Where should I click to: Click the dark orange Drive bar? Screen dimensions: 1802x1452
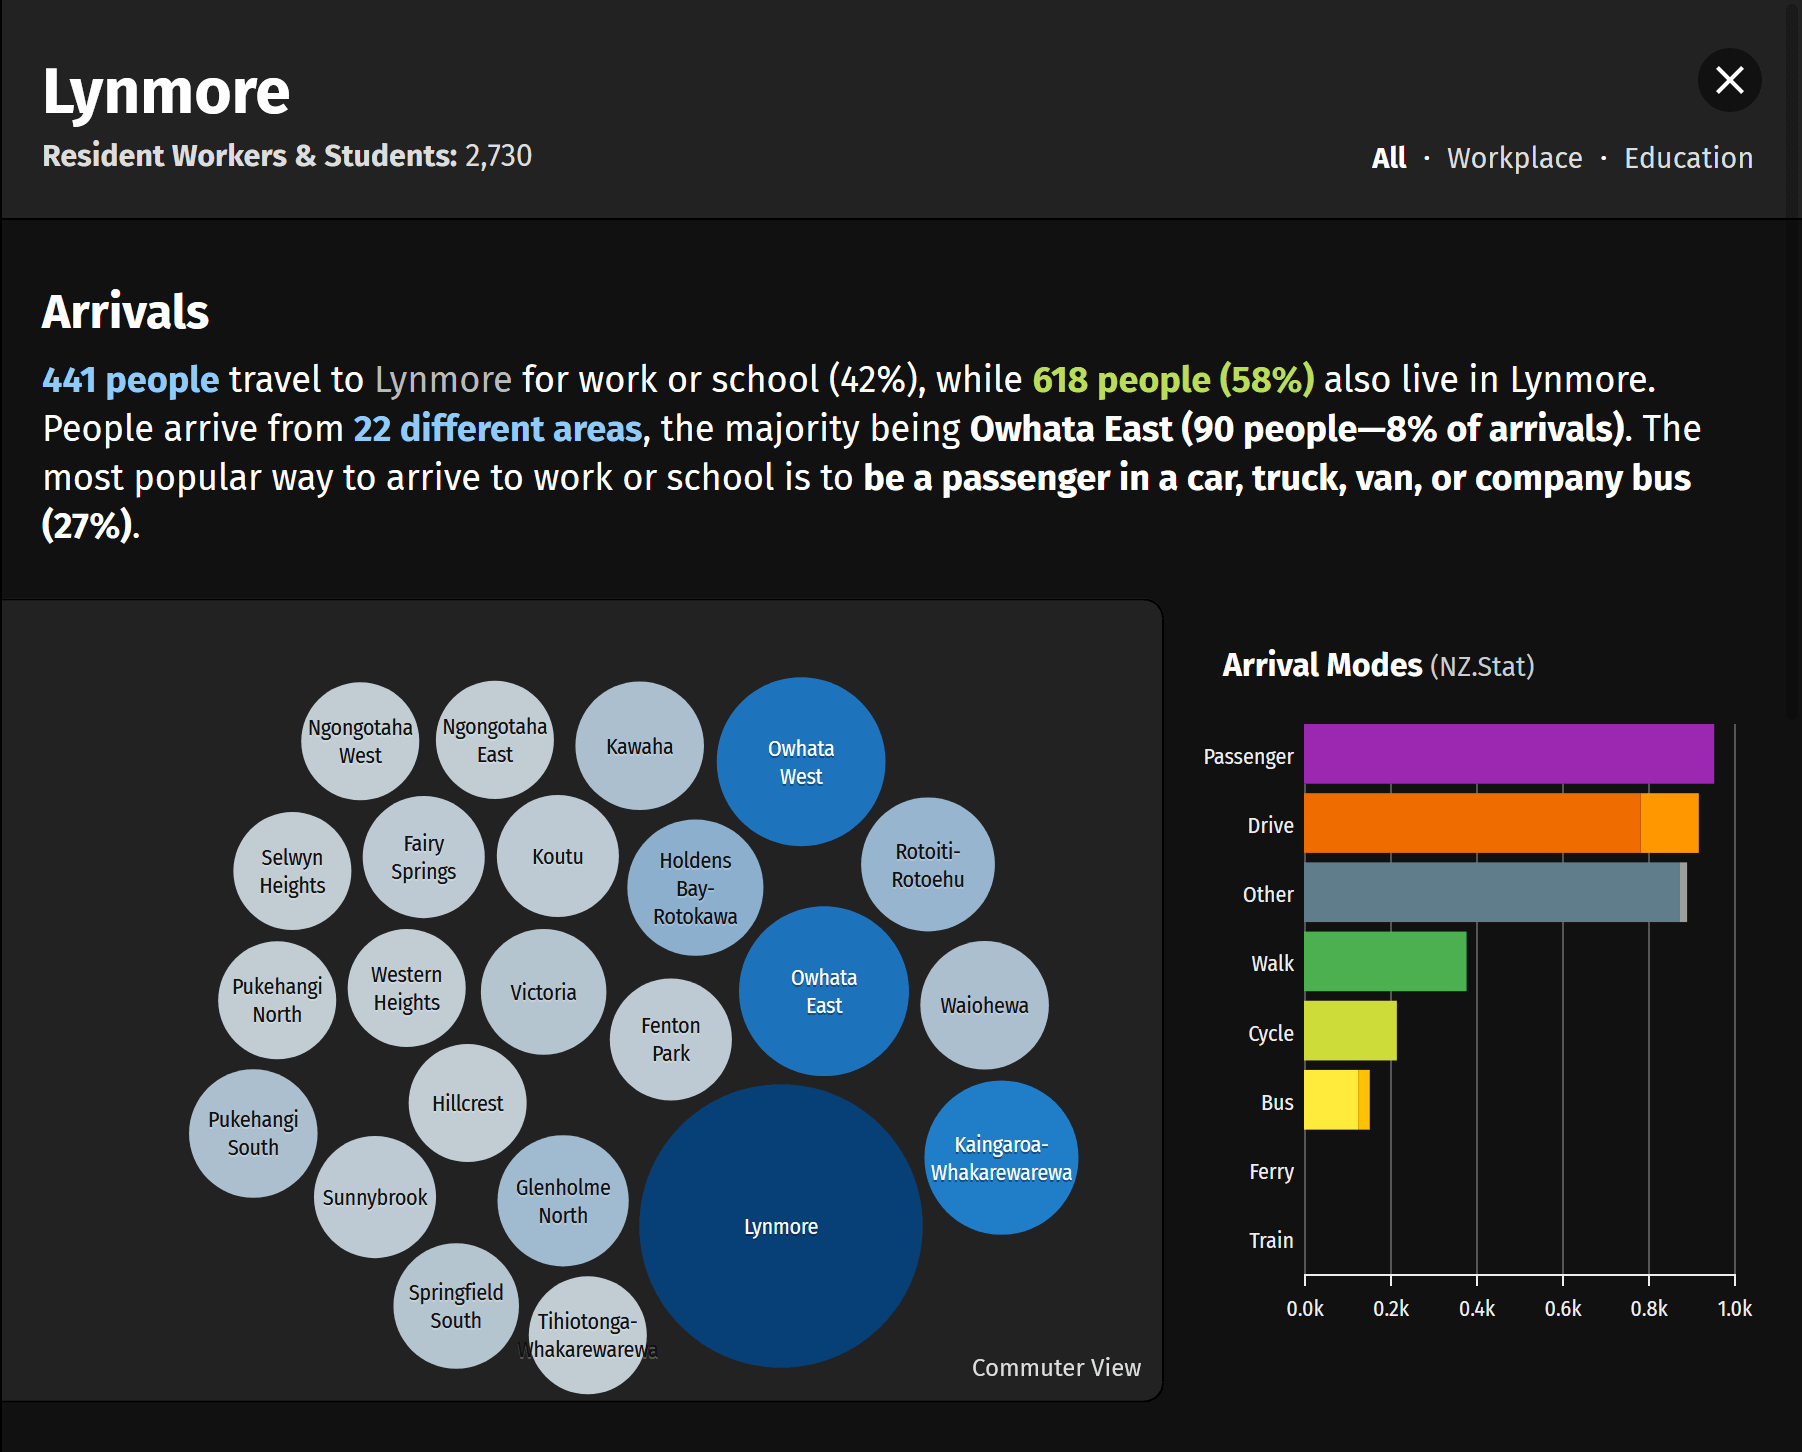point(1472,823)
